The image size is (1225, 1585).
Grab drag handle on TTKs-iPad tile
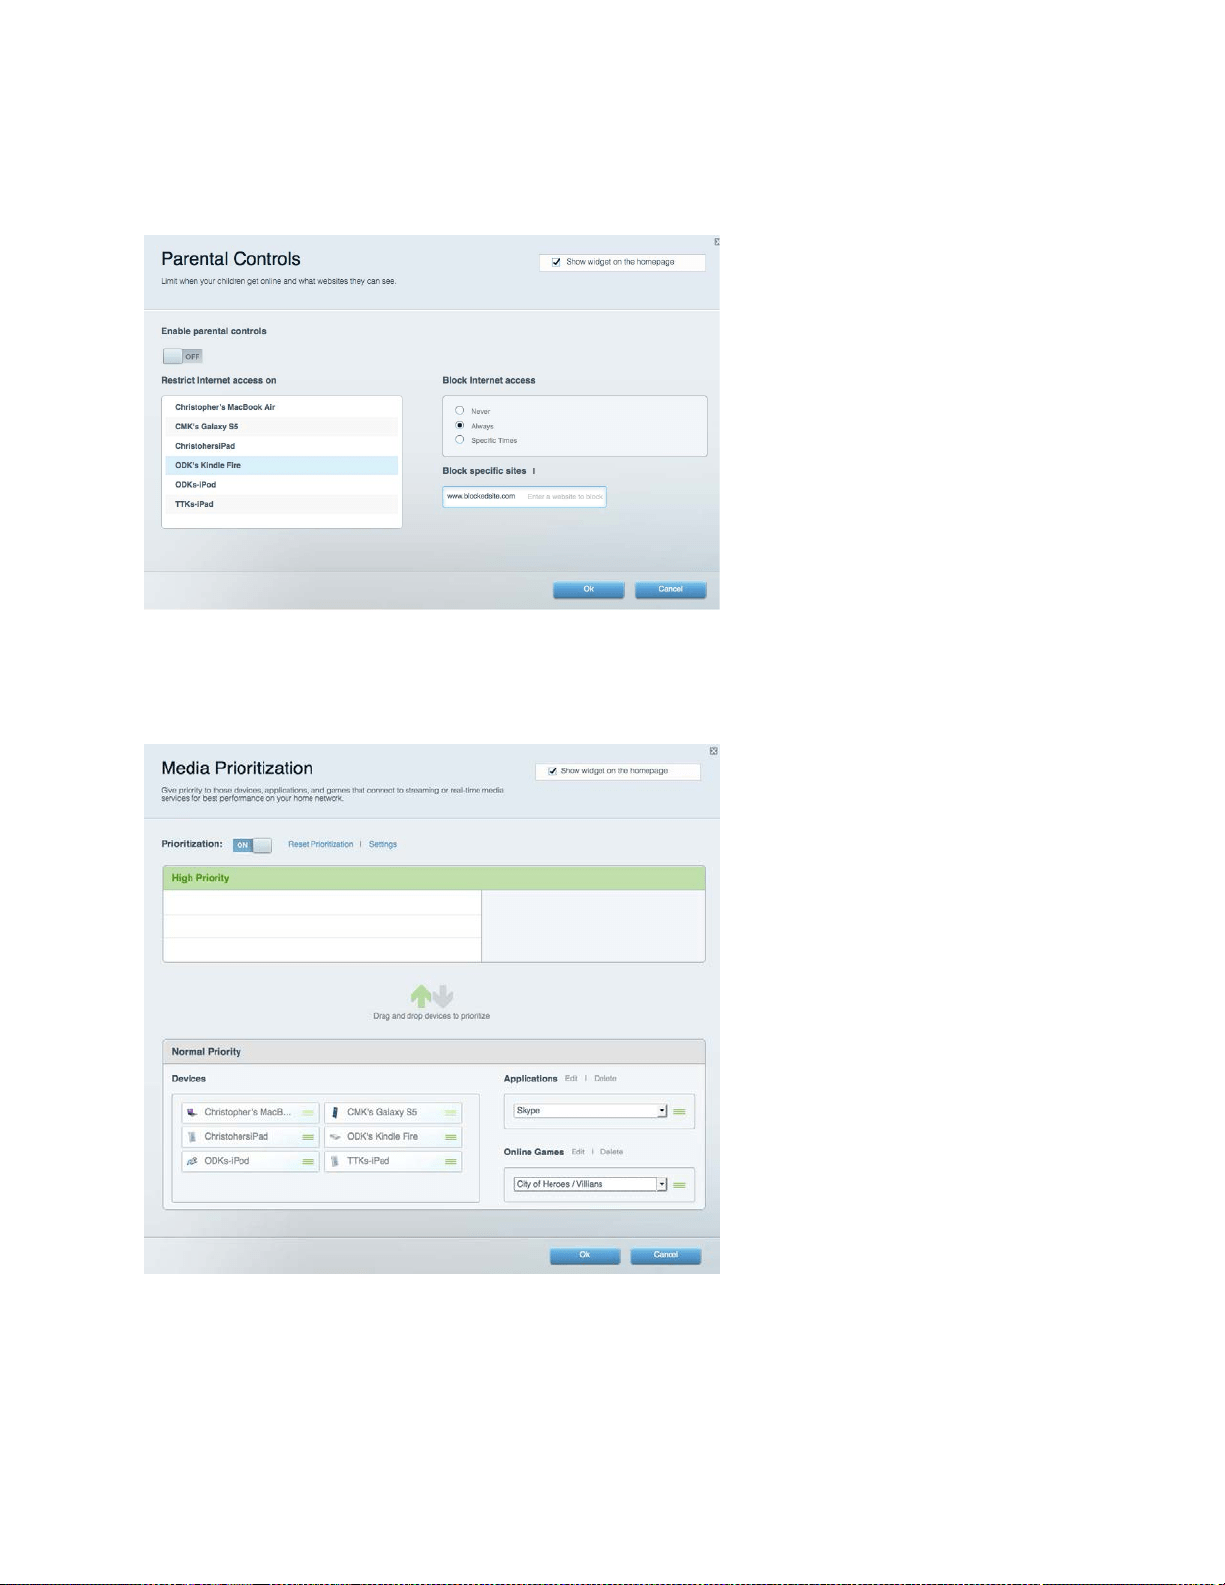pyautogui.click(x=451, y=1161)
